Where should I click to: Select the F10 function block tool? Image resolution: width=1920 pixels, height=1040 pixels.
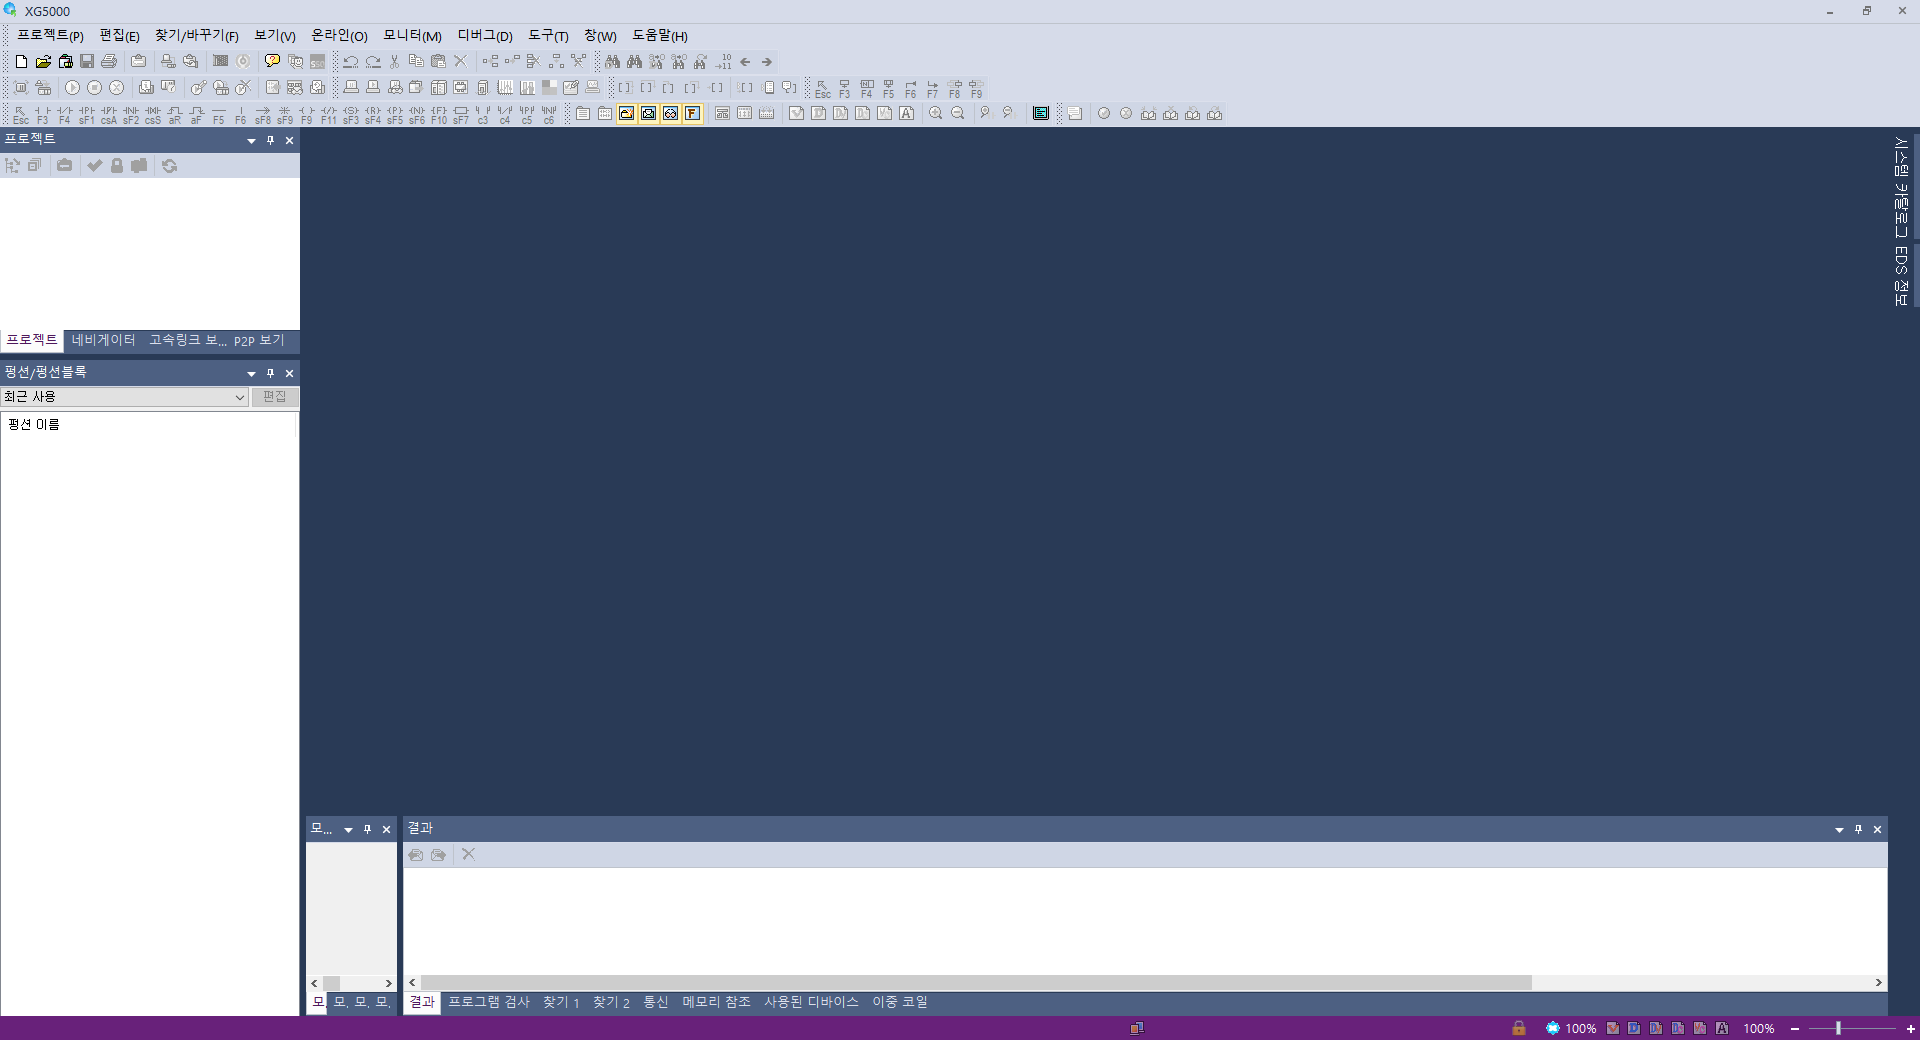[439, 114]
